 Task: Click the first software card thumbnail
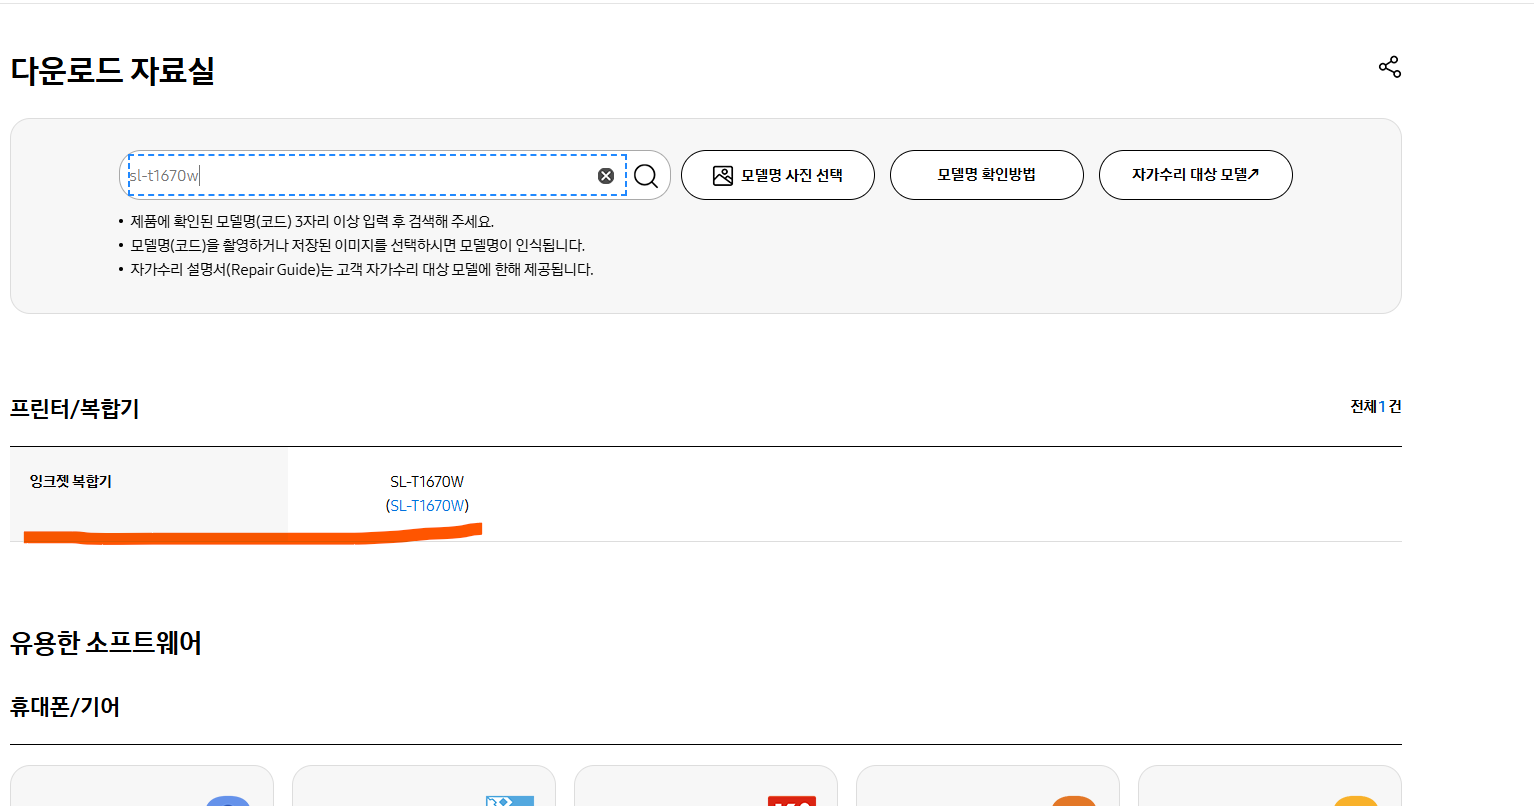tap(141, 790)
